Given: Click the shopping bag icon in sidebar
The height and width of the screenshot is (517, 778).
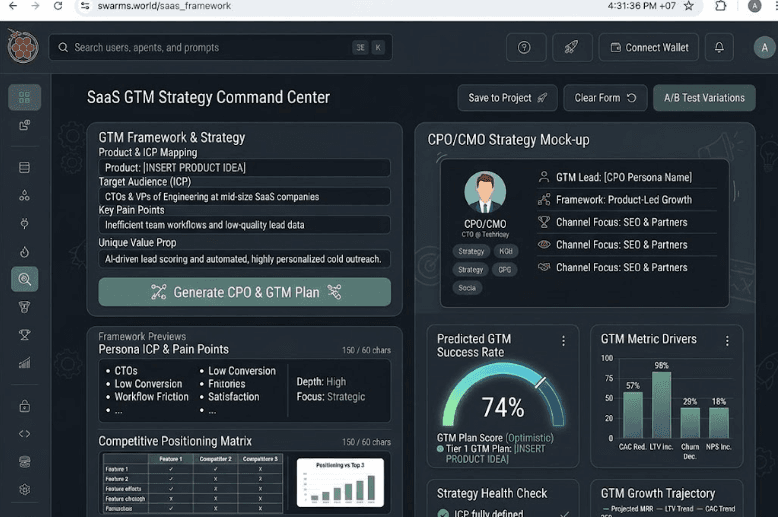Looking at the screenshot, I should (x=24, y=406).
